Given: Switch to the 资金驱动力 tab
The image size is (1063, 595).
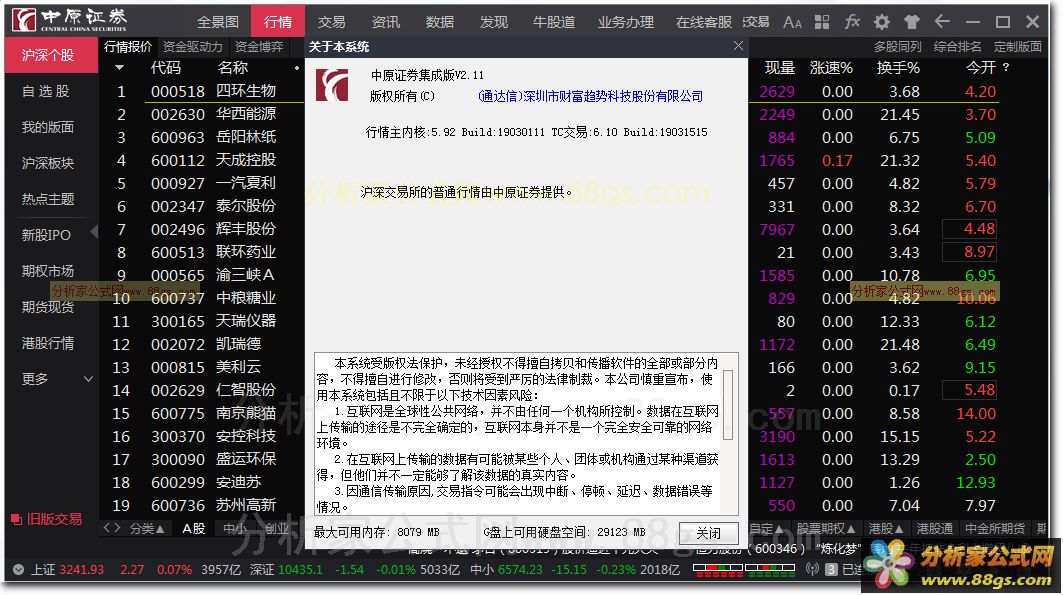Looking at the screenshot, I should [193, 47].
